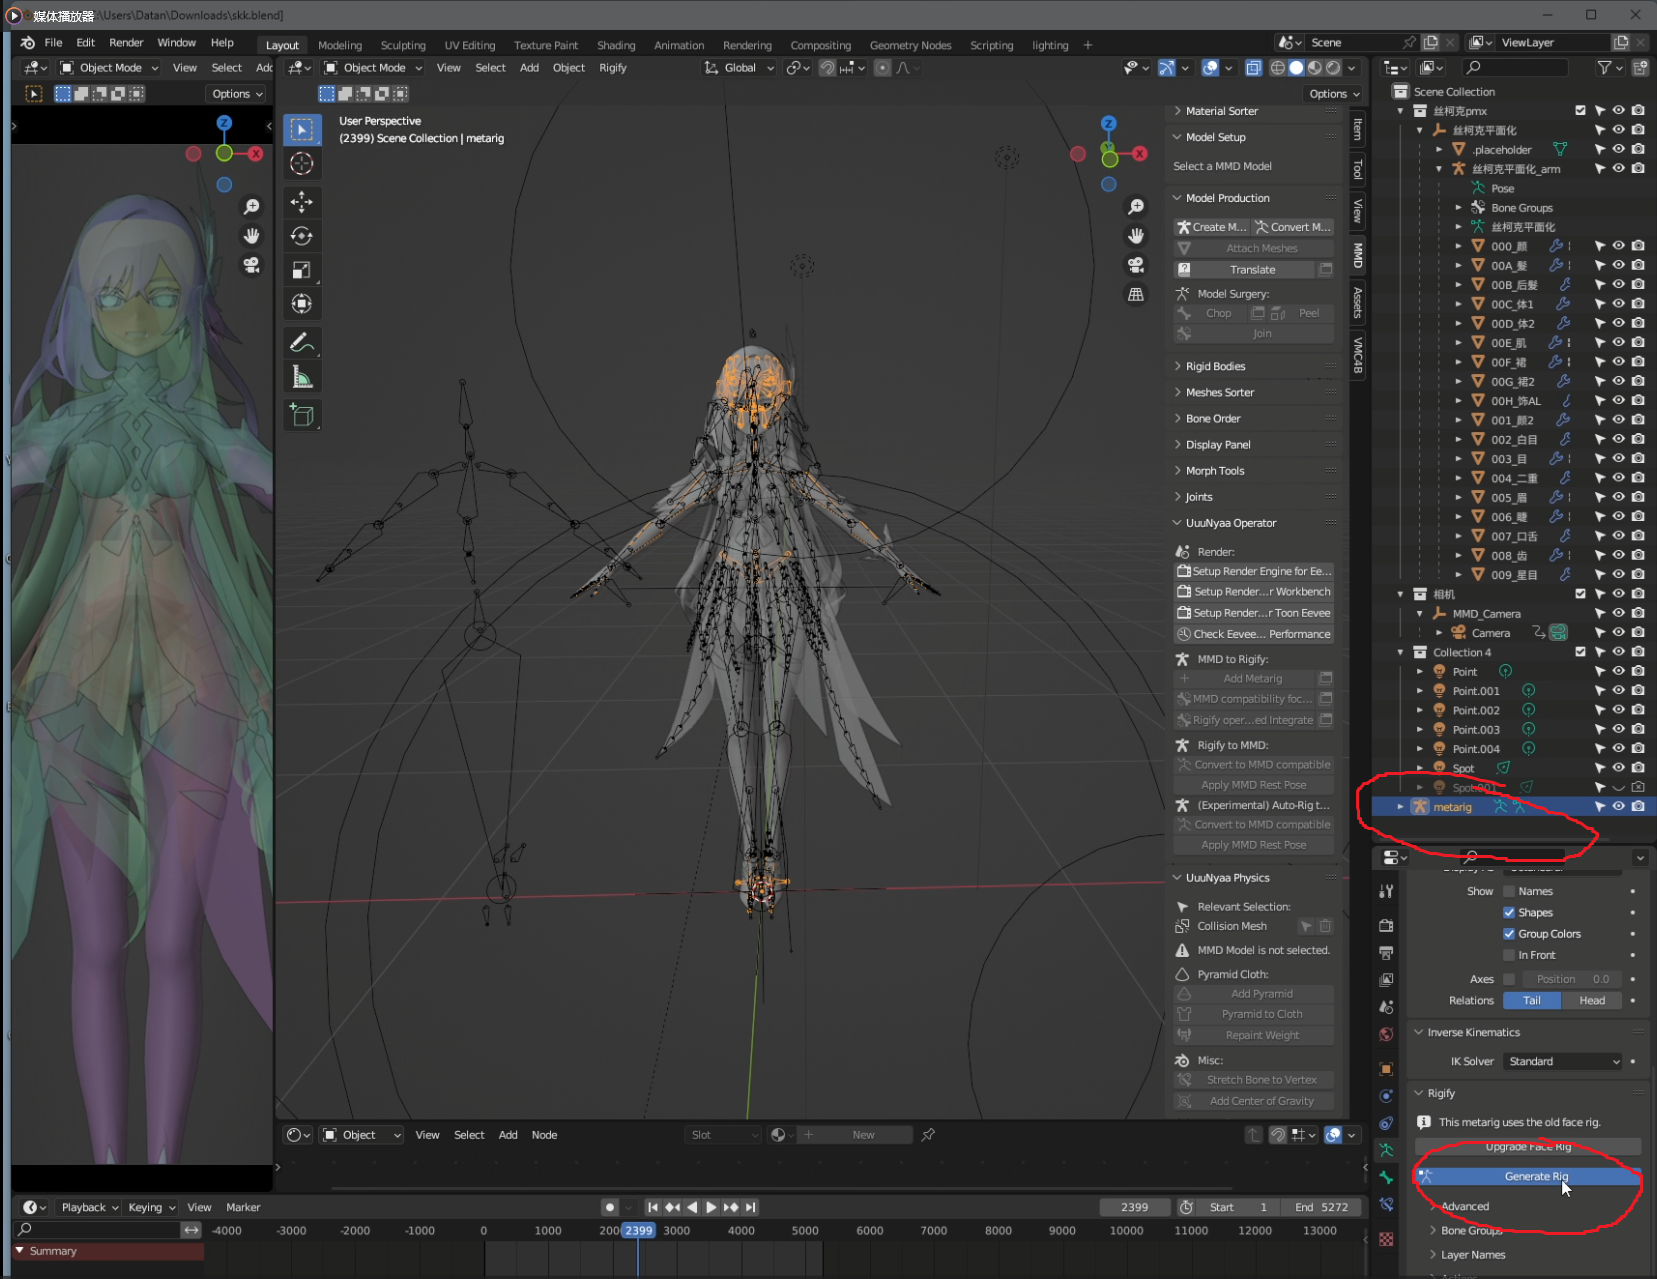Select the Measure tool
Screen dimensions: 1657x1279
click(x=302, y=377)
